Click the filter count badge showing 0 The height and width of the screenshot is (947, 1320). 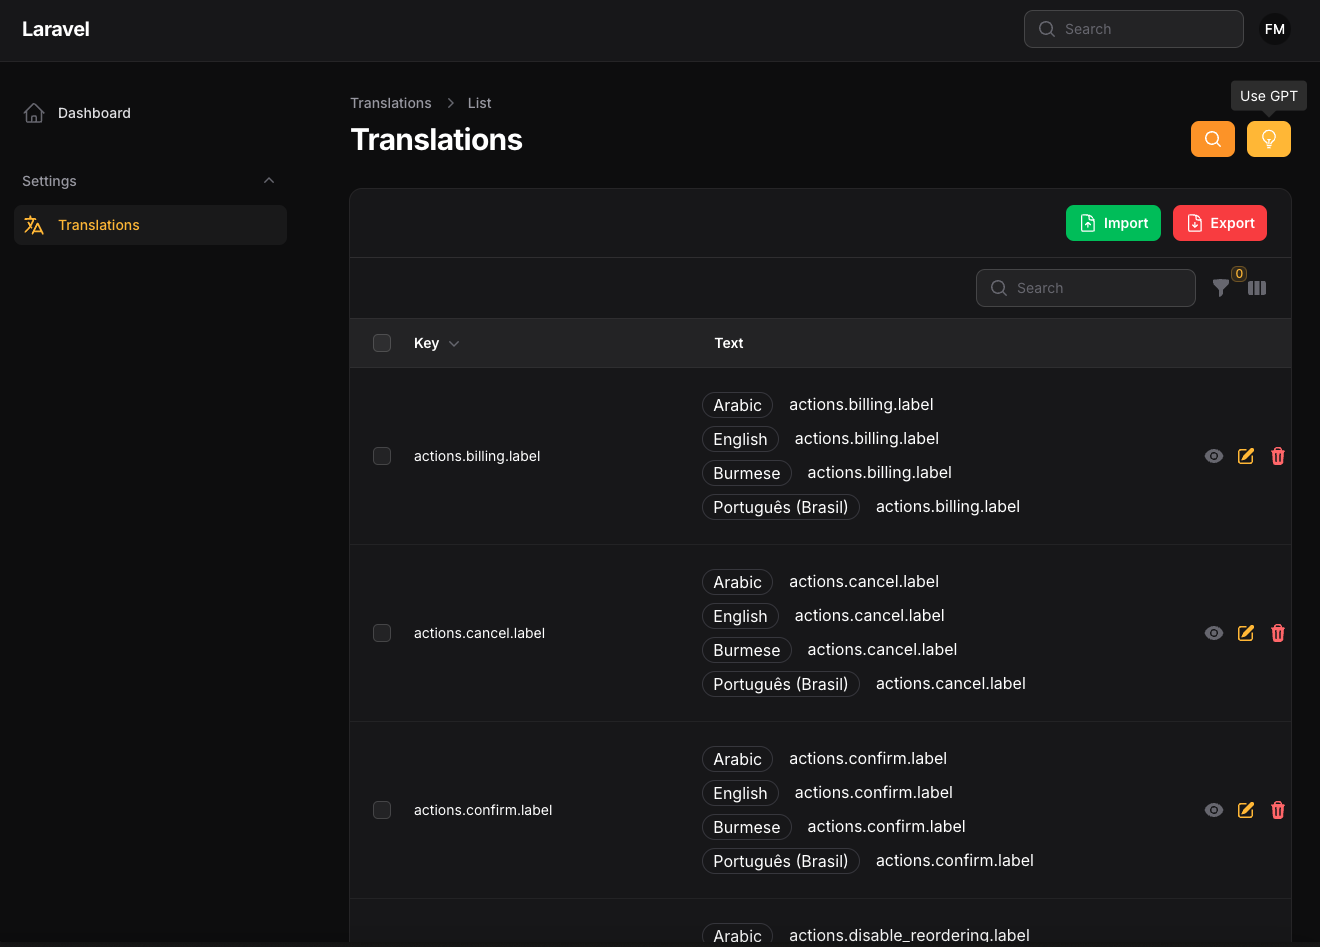coord(1239,274)
